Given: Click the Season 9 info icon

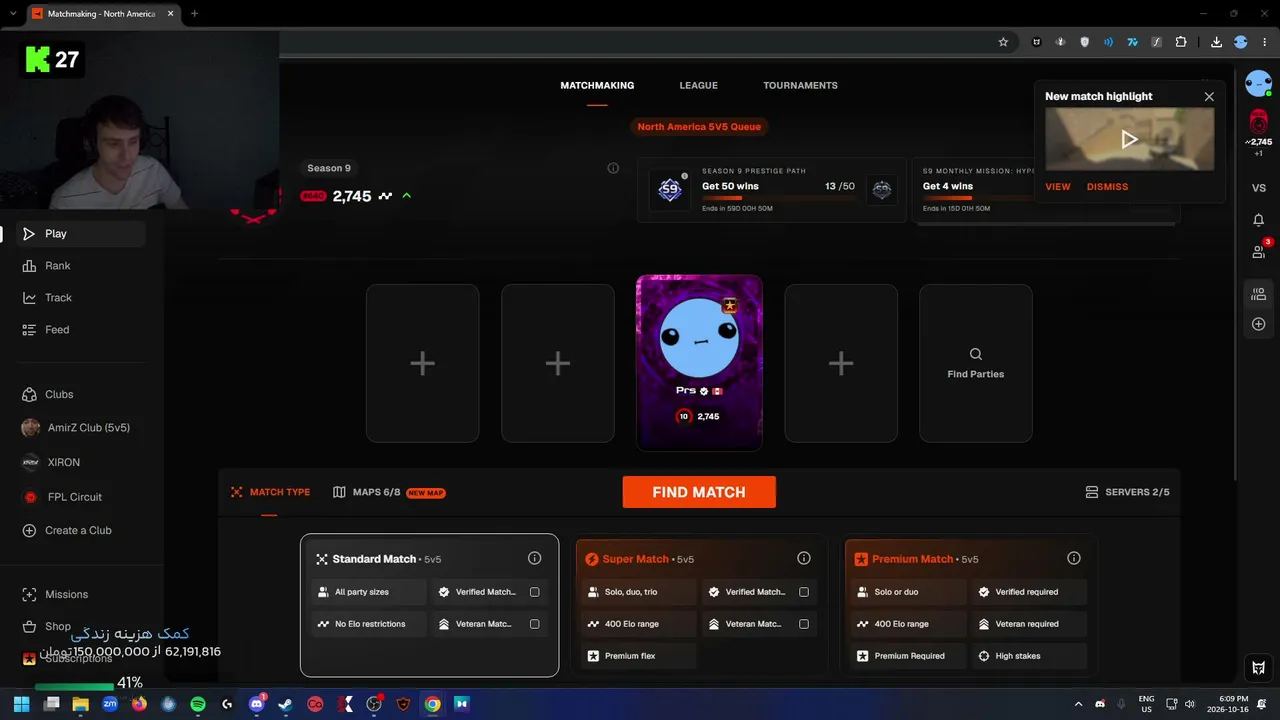Looking at the screenshot, I should click(x=613, y=168).
